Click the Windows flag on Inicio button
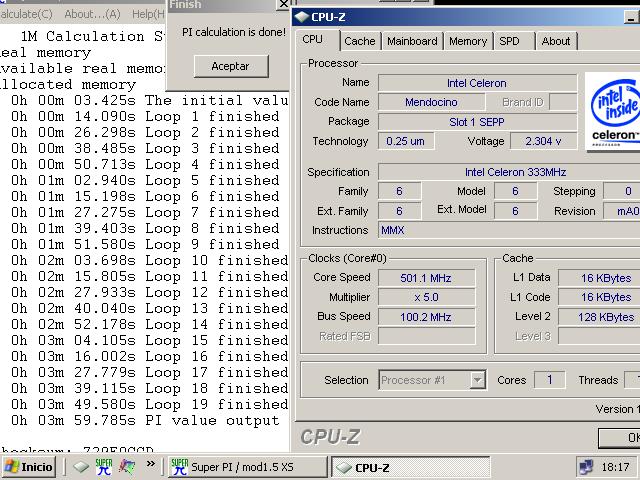 pos(11,467)
